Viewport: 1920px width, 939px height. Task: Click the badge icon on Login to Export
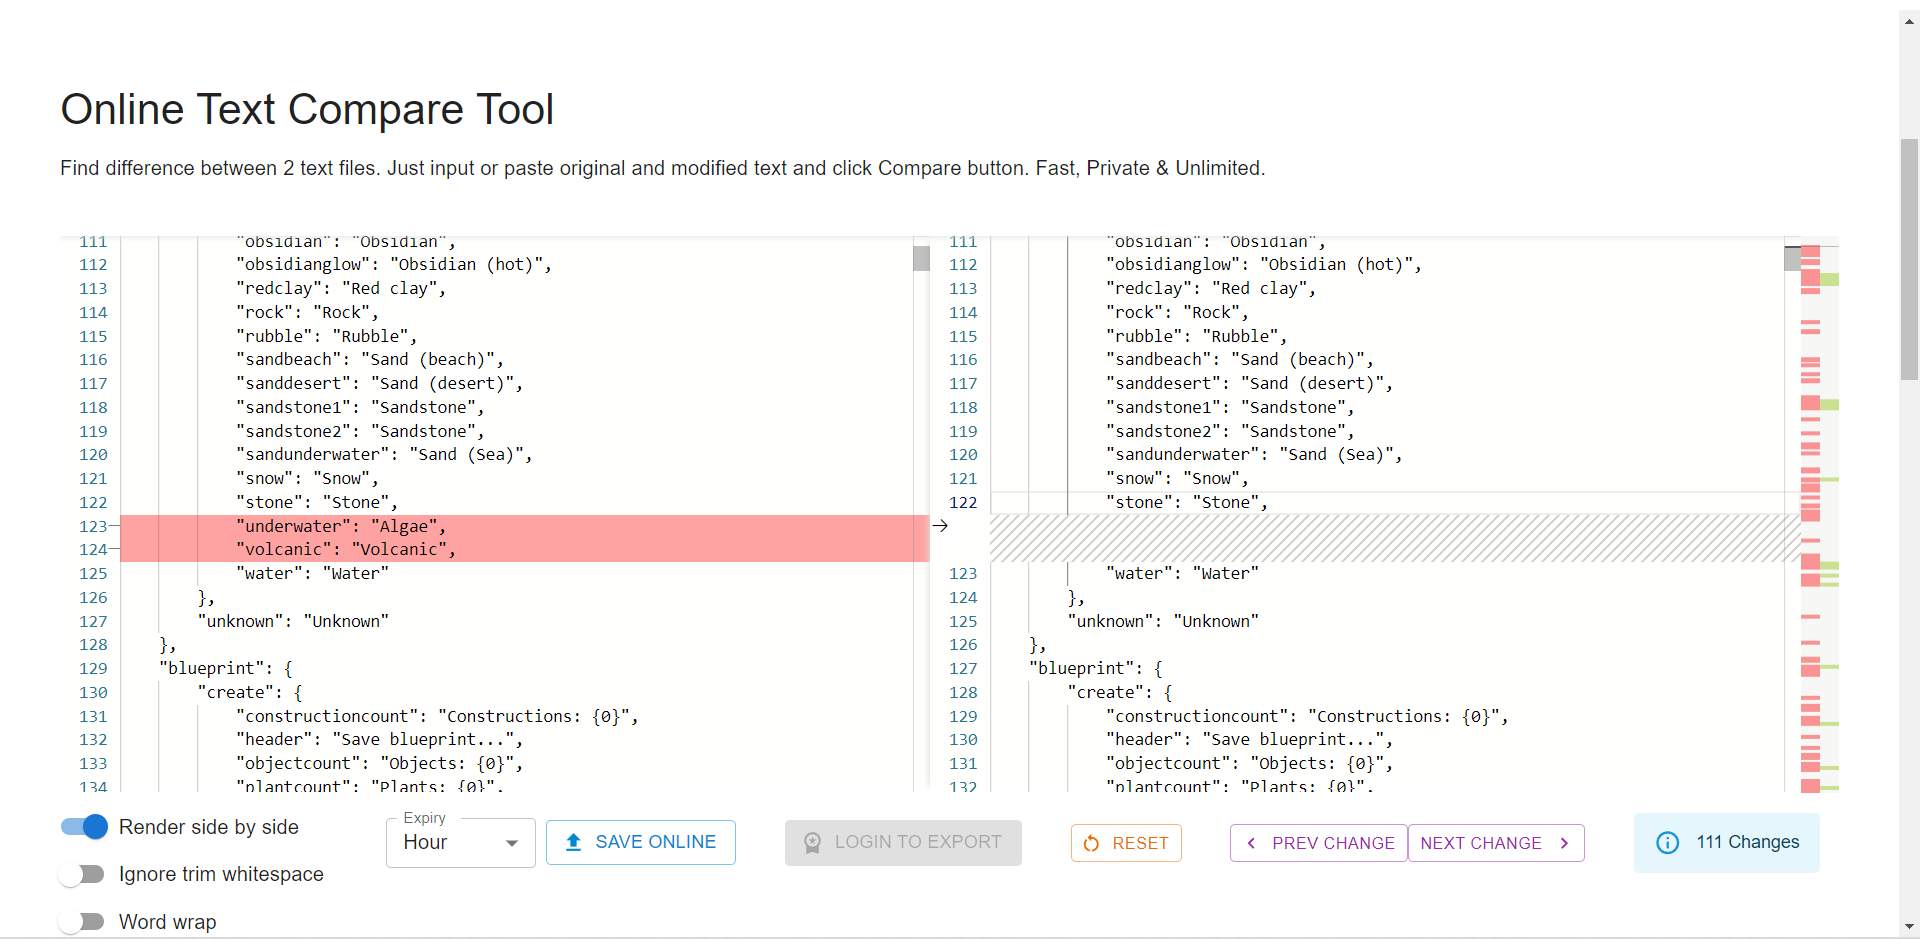pos(812,842)
